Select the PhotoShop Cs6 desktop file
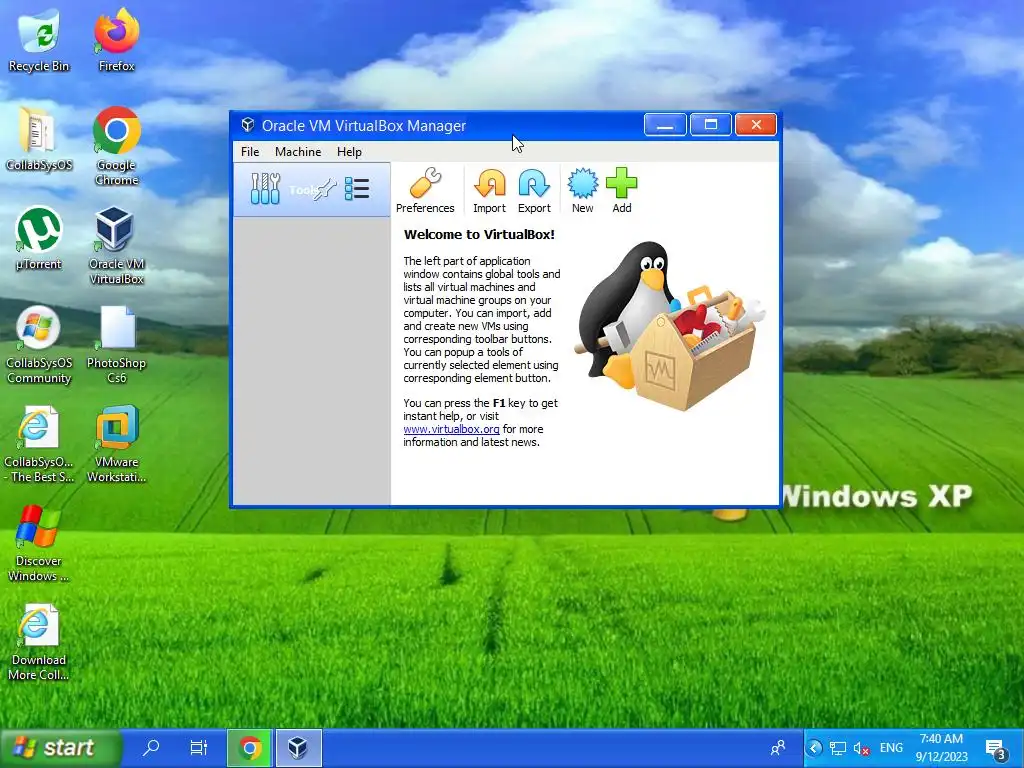Image resolution: width=1024 pixels, height=768 pixels. click(116, 345)
